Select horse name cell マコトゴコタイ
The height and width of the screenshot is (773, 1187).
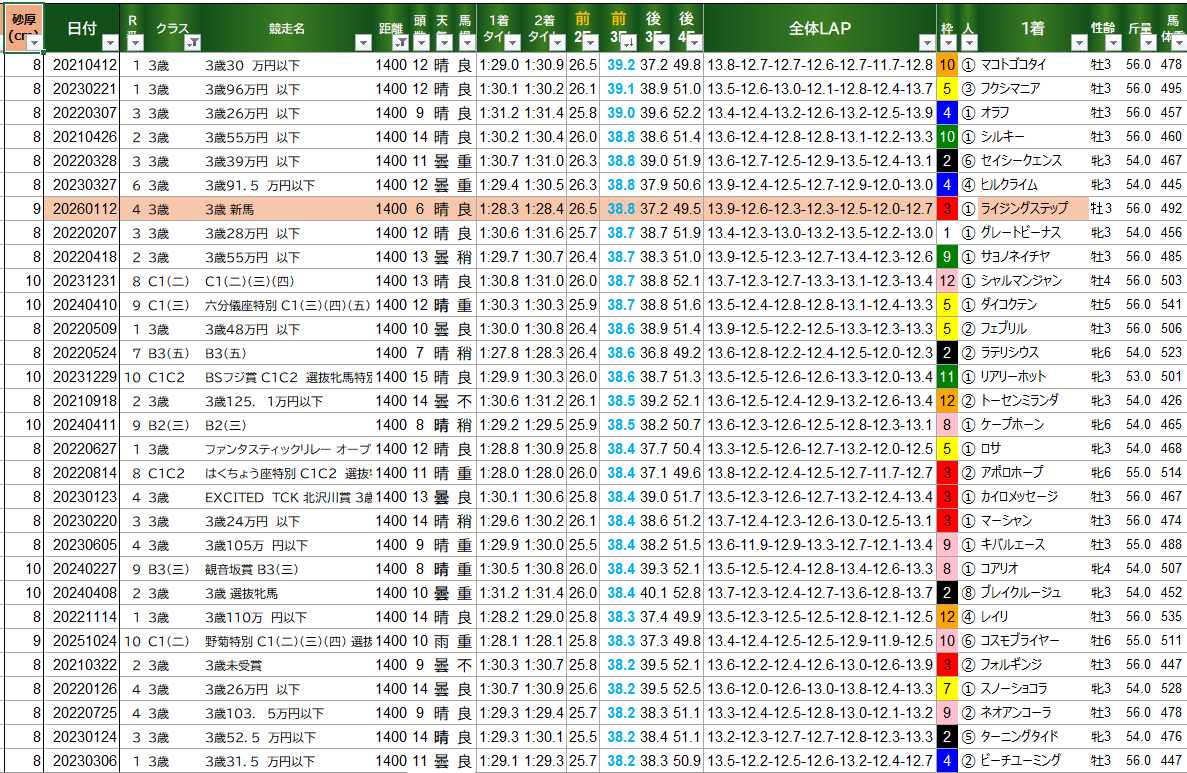1033,65
